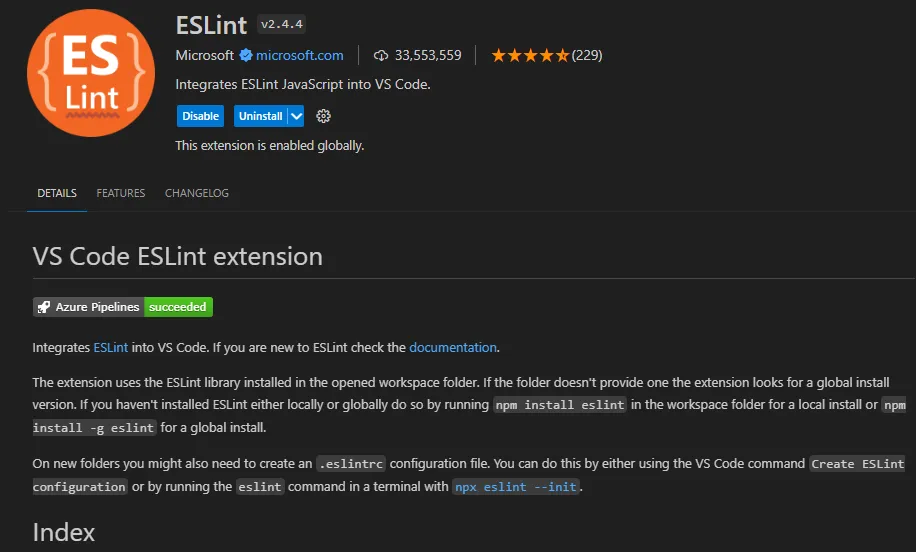
Task: Click the cloud download count icon
Action: [381, 55]
